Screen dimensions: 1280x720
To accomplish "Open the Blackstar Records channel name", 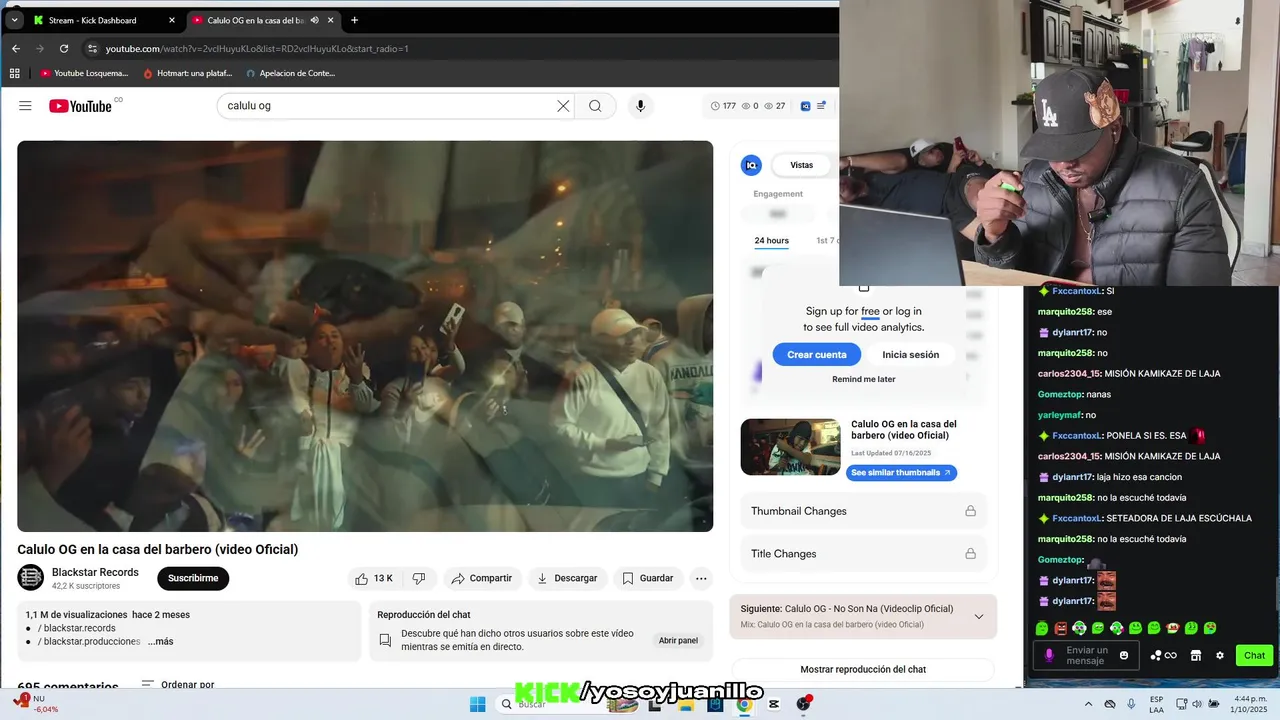I will (x=95, y=572).
